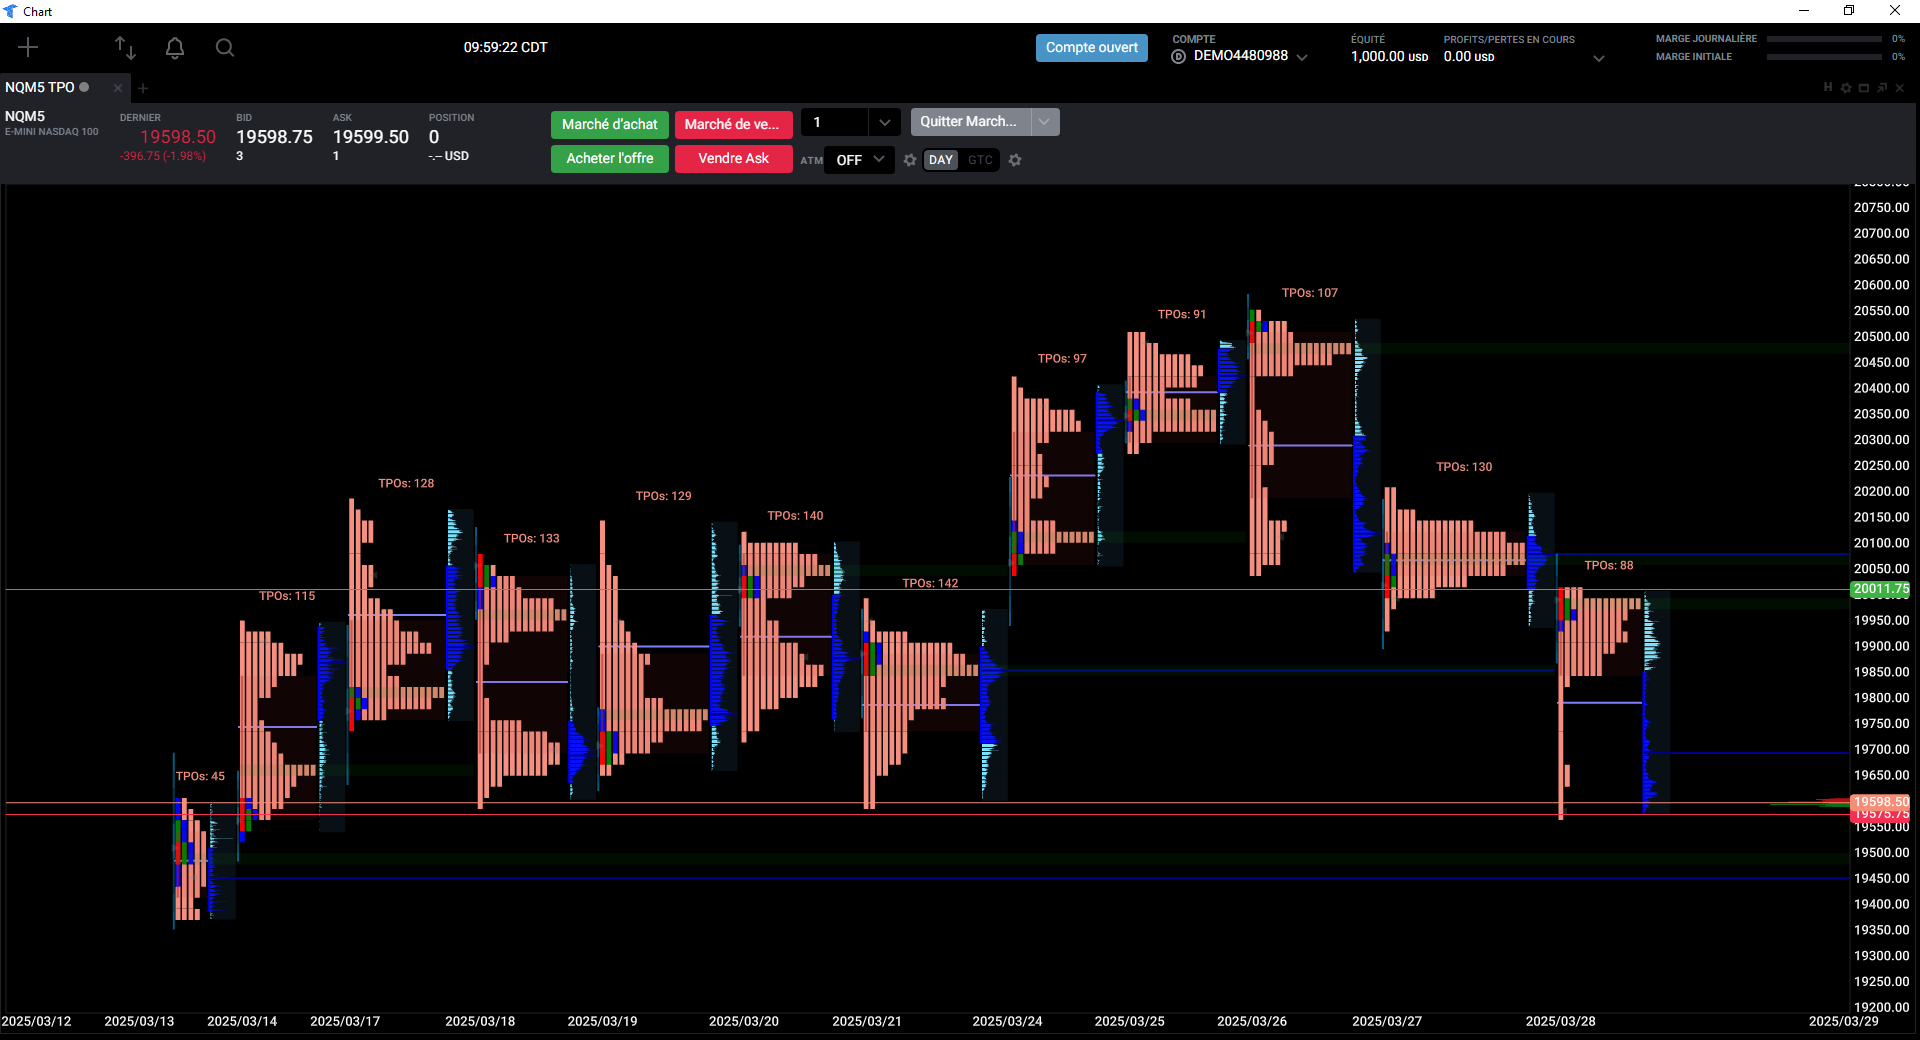Click the Marge Initiale progress bar
The image size is (1920, 1040).
pyautogui.click(x=1824, y=57)
